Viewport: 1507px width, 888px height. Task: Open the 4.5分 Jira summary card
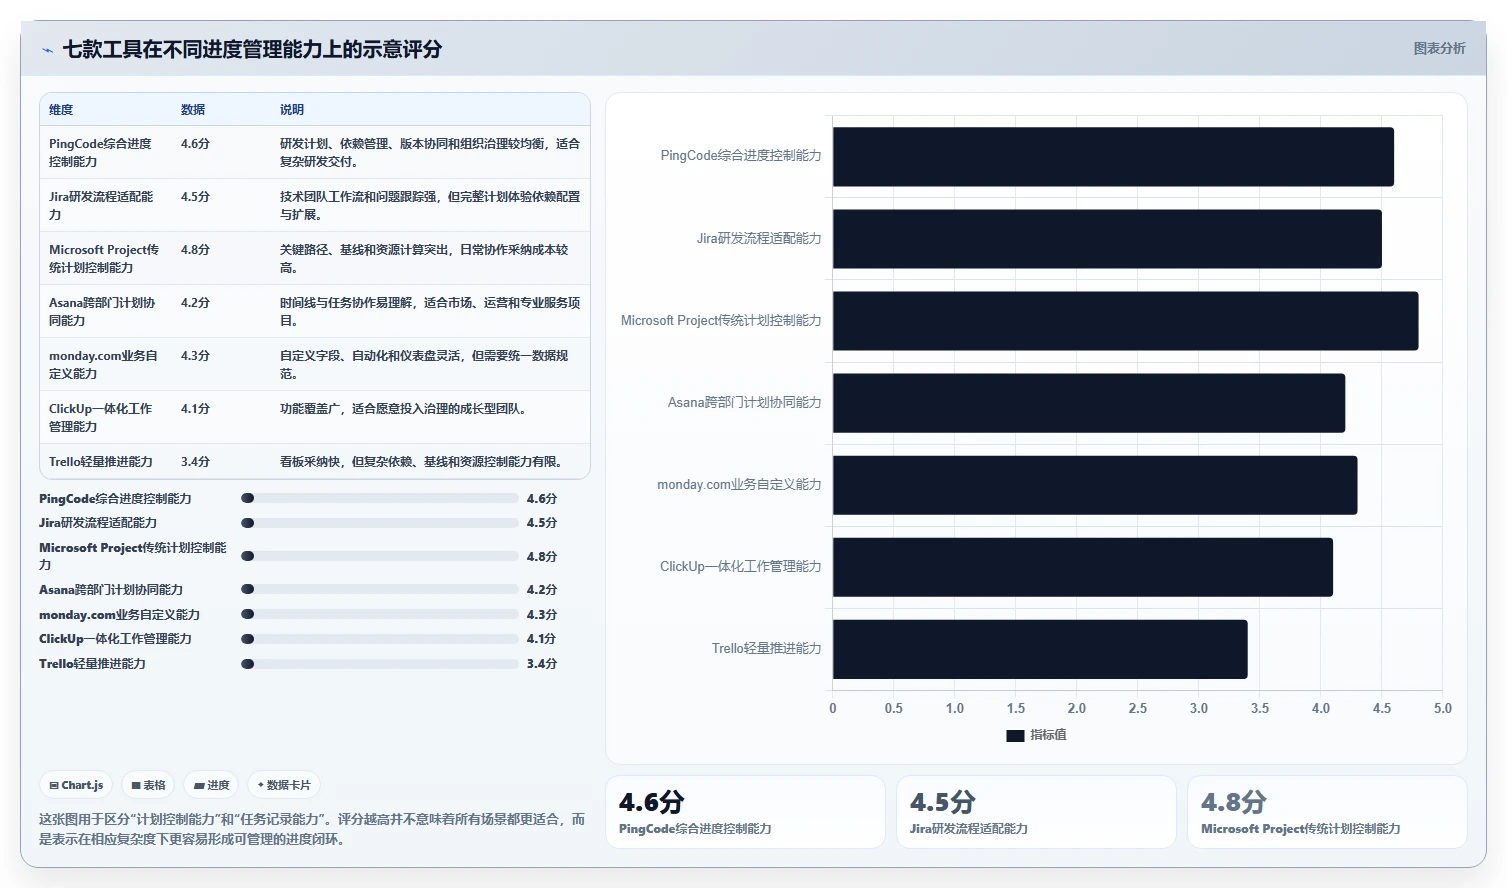tap(1036, 812)
